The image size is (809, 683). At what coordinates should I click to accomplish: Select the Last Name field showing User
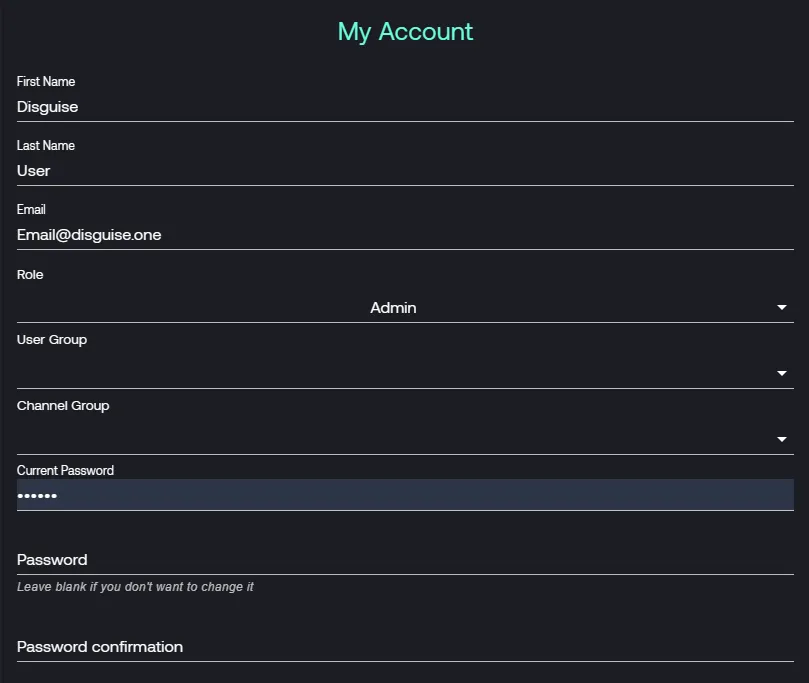click(x=400, y=170)
